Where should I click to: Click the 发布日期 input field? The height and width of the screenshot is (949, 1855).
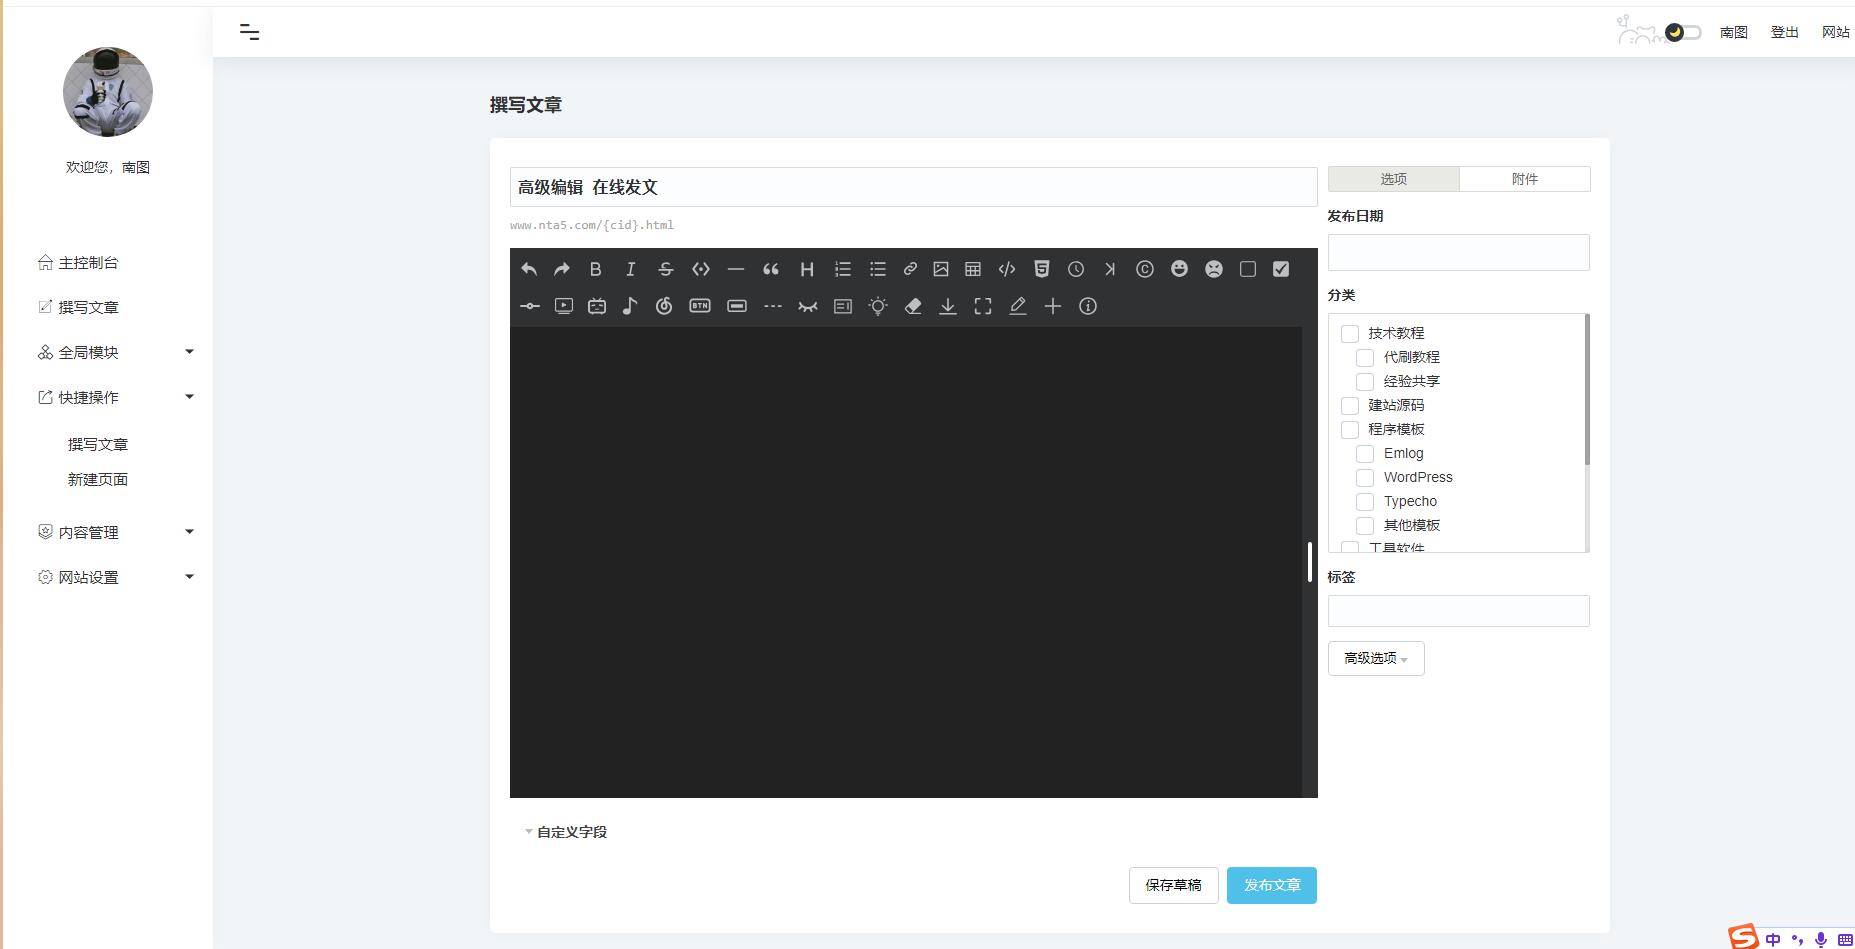pos(1458,252)
